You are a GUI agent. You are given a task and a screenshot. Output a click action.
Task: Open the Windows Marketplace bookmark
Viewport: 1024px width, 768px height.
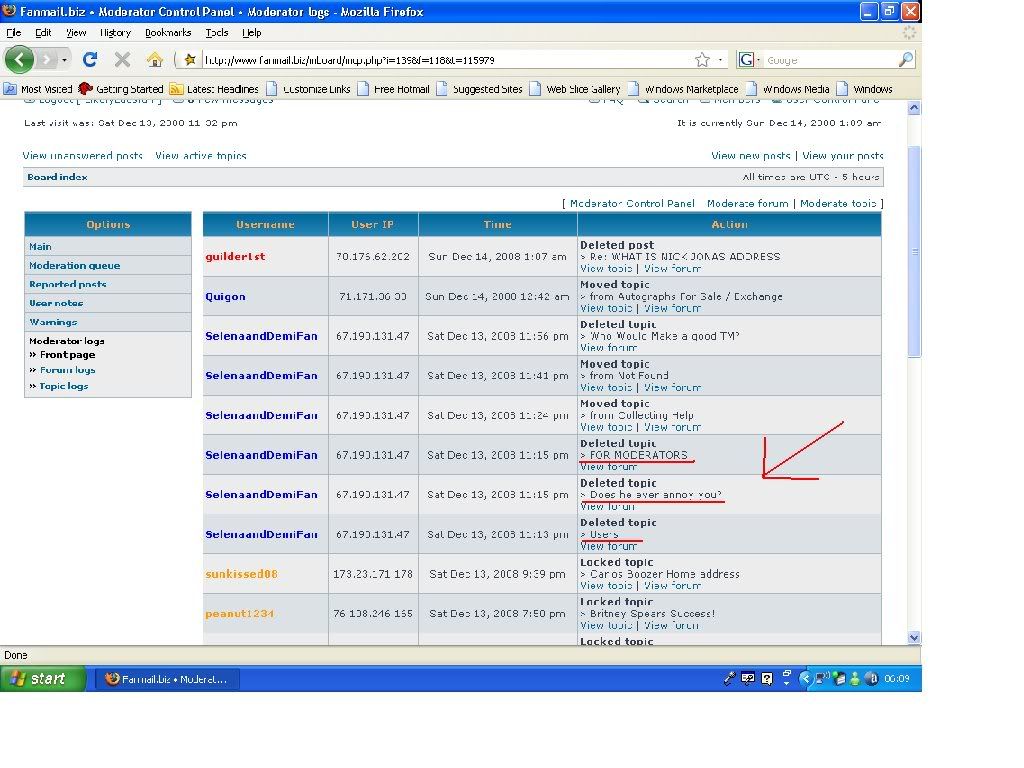pos(683,89)
